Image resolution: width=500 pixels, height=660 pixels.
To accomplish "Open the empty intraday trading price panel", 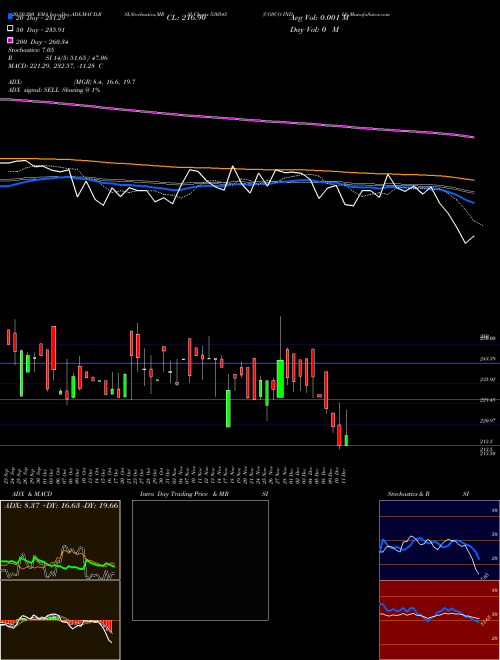I will click(200, 560).
